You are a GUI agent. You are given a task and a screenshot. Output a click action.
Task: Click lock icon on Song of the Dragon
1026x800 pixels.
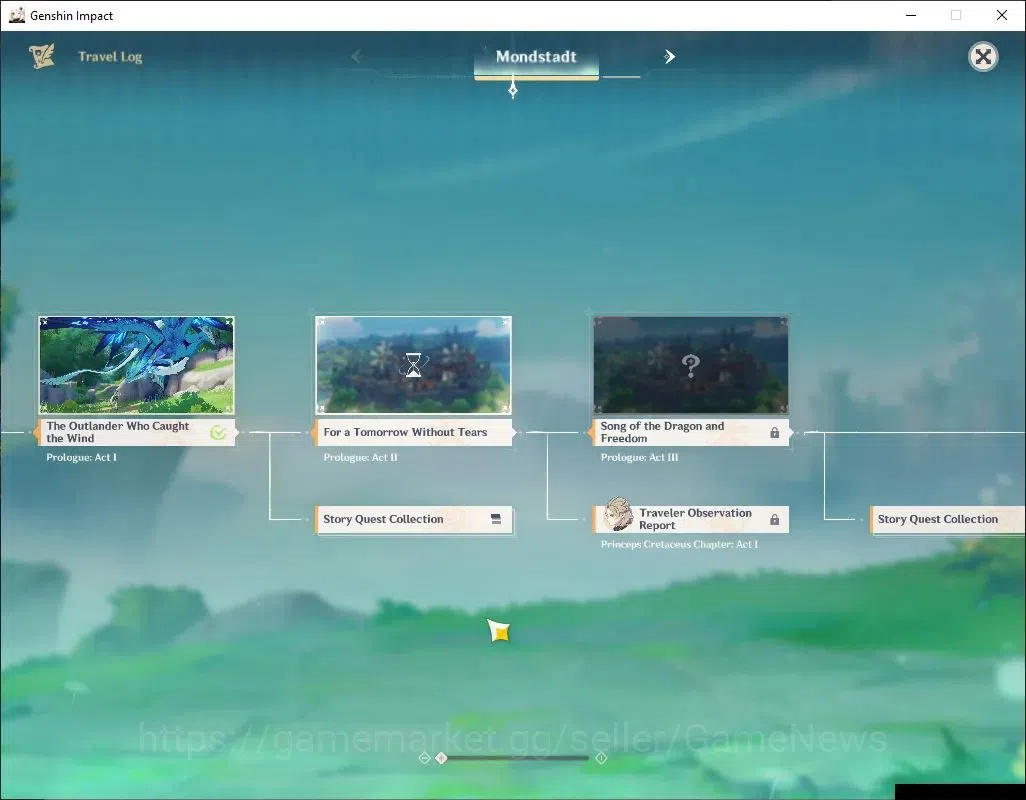(775, 432)
